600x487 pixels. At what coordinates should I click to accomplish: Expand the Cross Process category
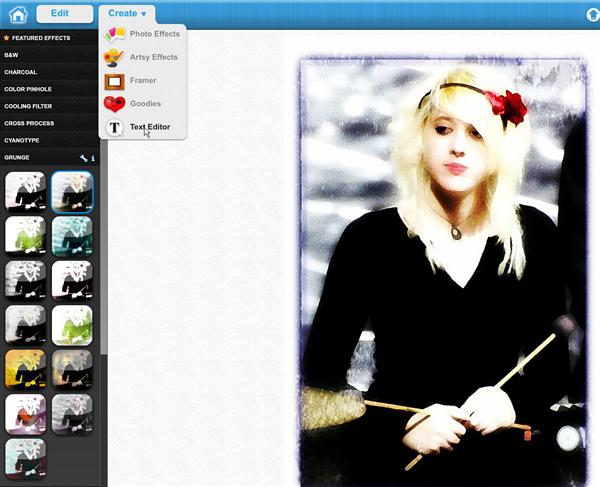coord(49,123)
